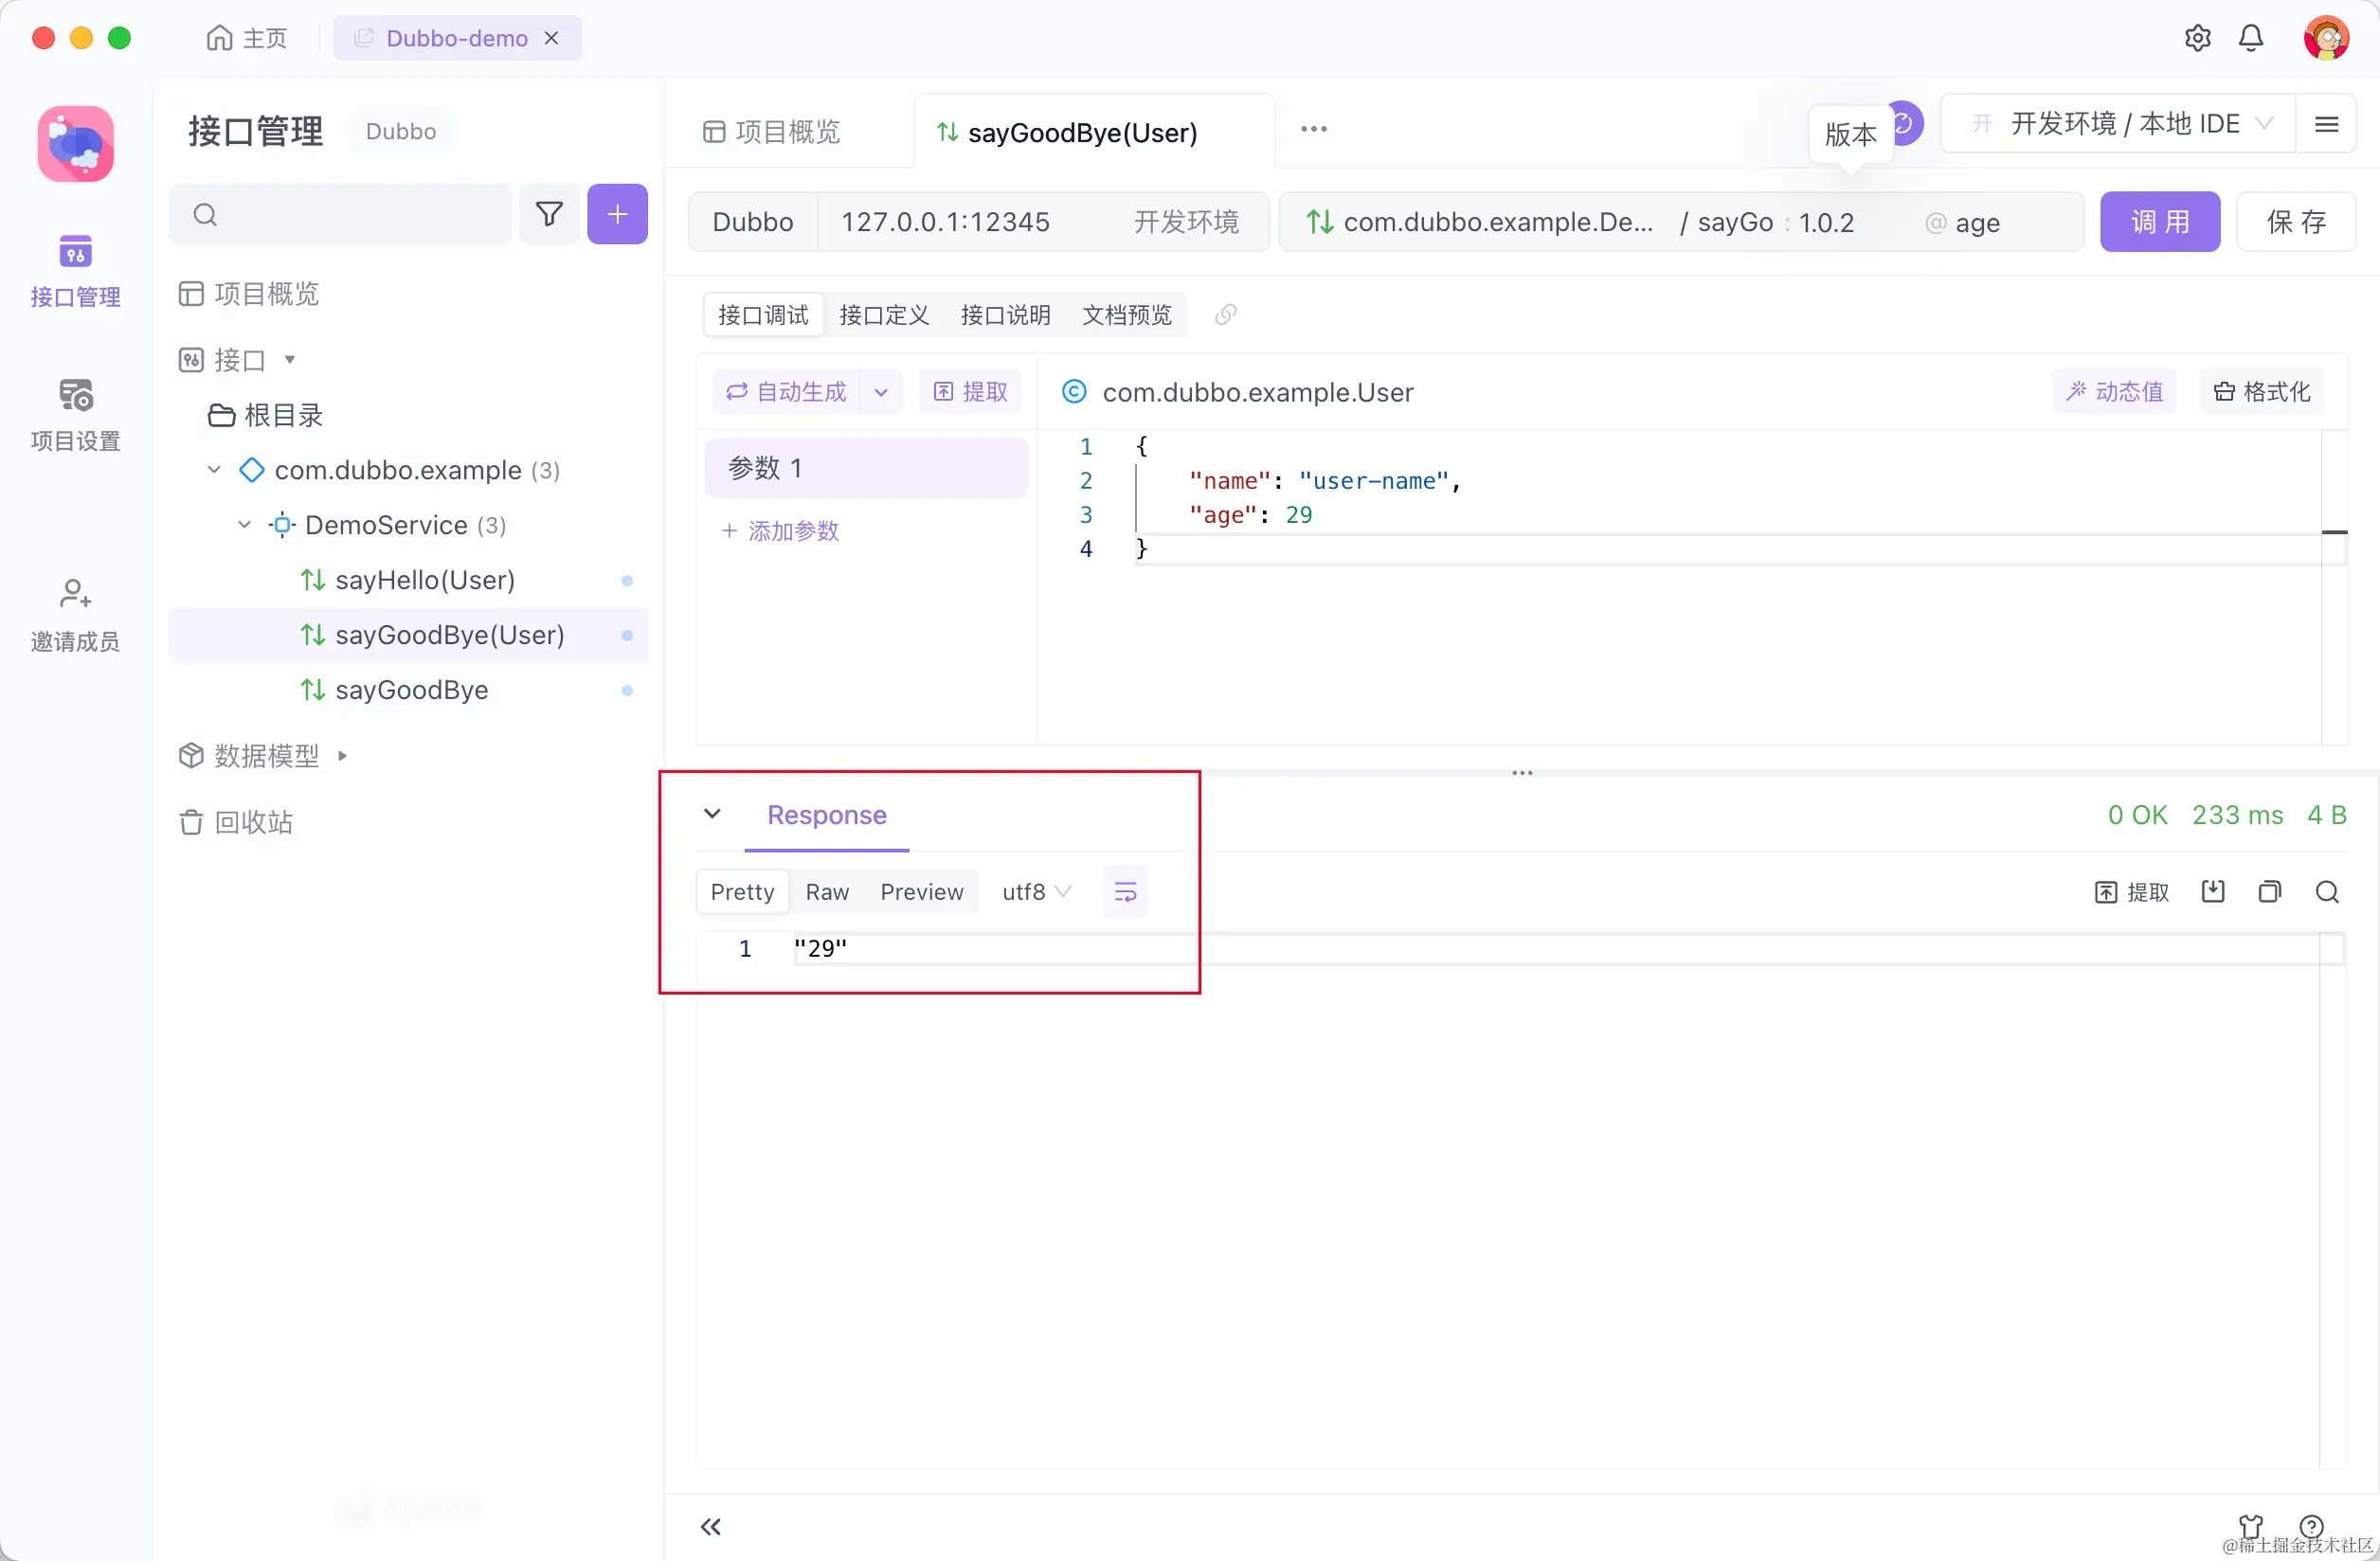Click the hamburger menu icon top right
This screenshot has height=1561, width=2380.
click(2326, 124)
